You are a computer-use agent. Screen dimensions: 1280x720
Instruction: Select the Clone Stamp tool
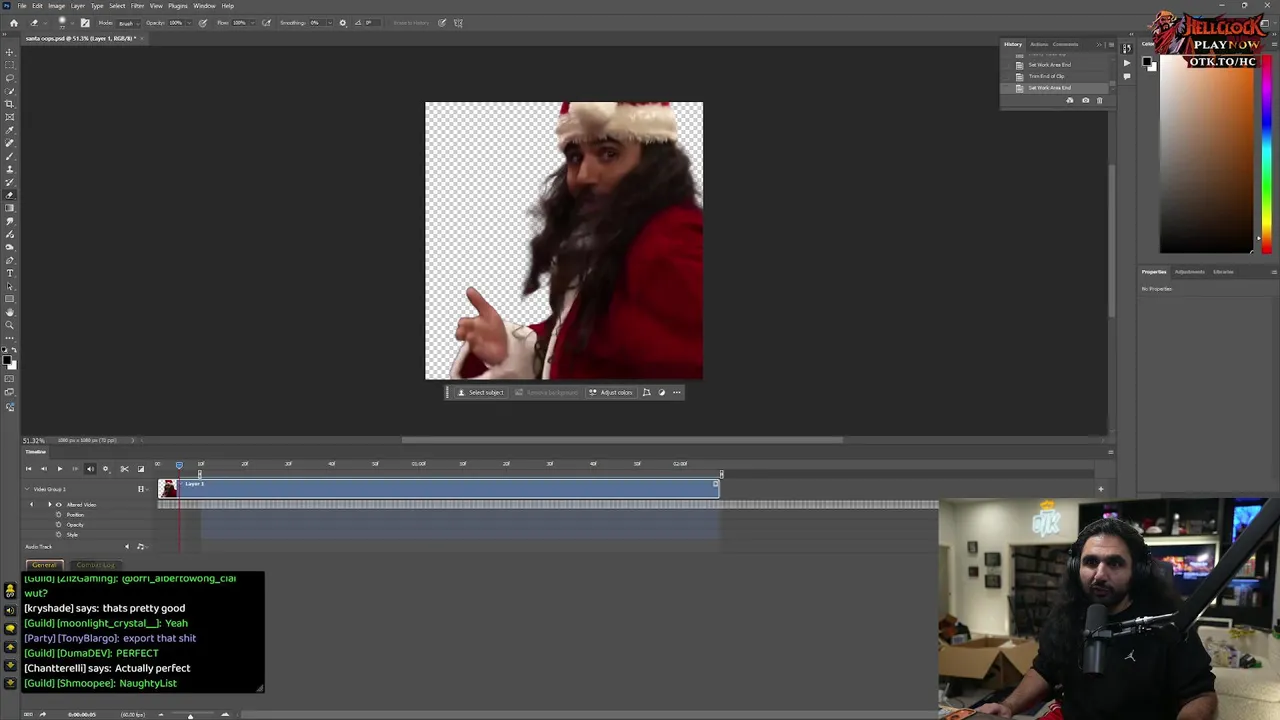coord(12,169)
